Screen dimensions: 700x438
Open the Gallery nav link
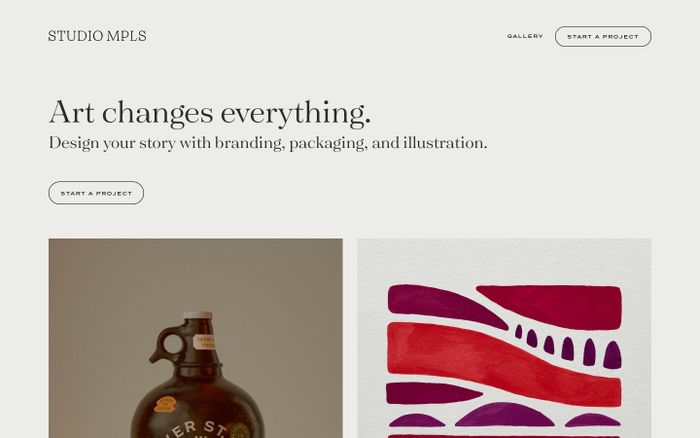point(525,36)
